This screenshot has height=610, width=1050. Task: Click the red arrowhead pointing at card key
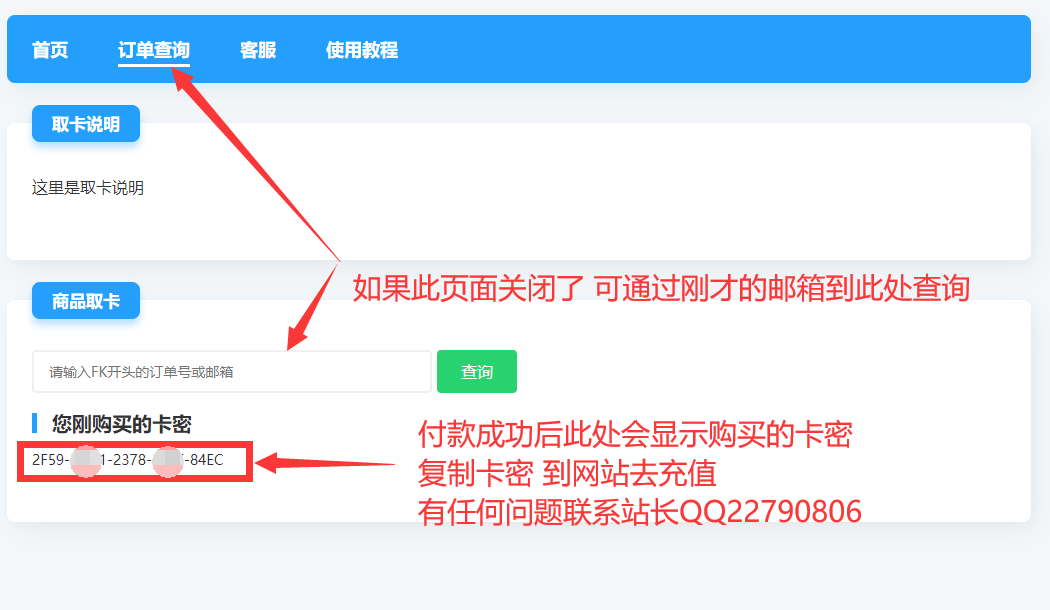pyautogui.click(x=267, y=462)
